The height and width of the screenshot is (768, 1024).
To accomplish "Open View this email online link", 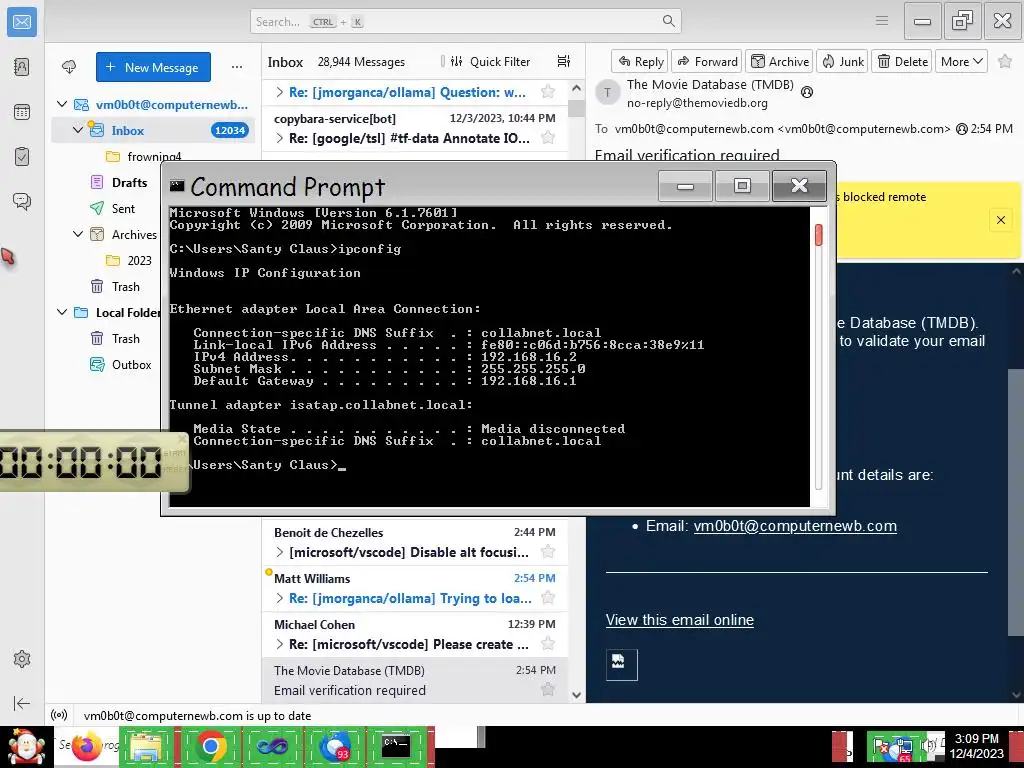I will point(679,620).
